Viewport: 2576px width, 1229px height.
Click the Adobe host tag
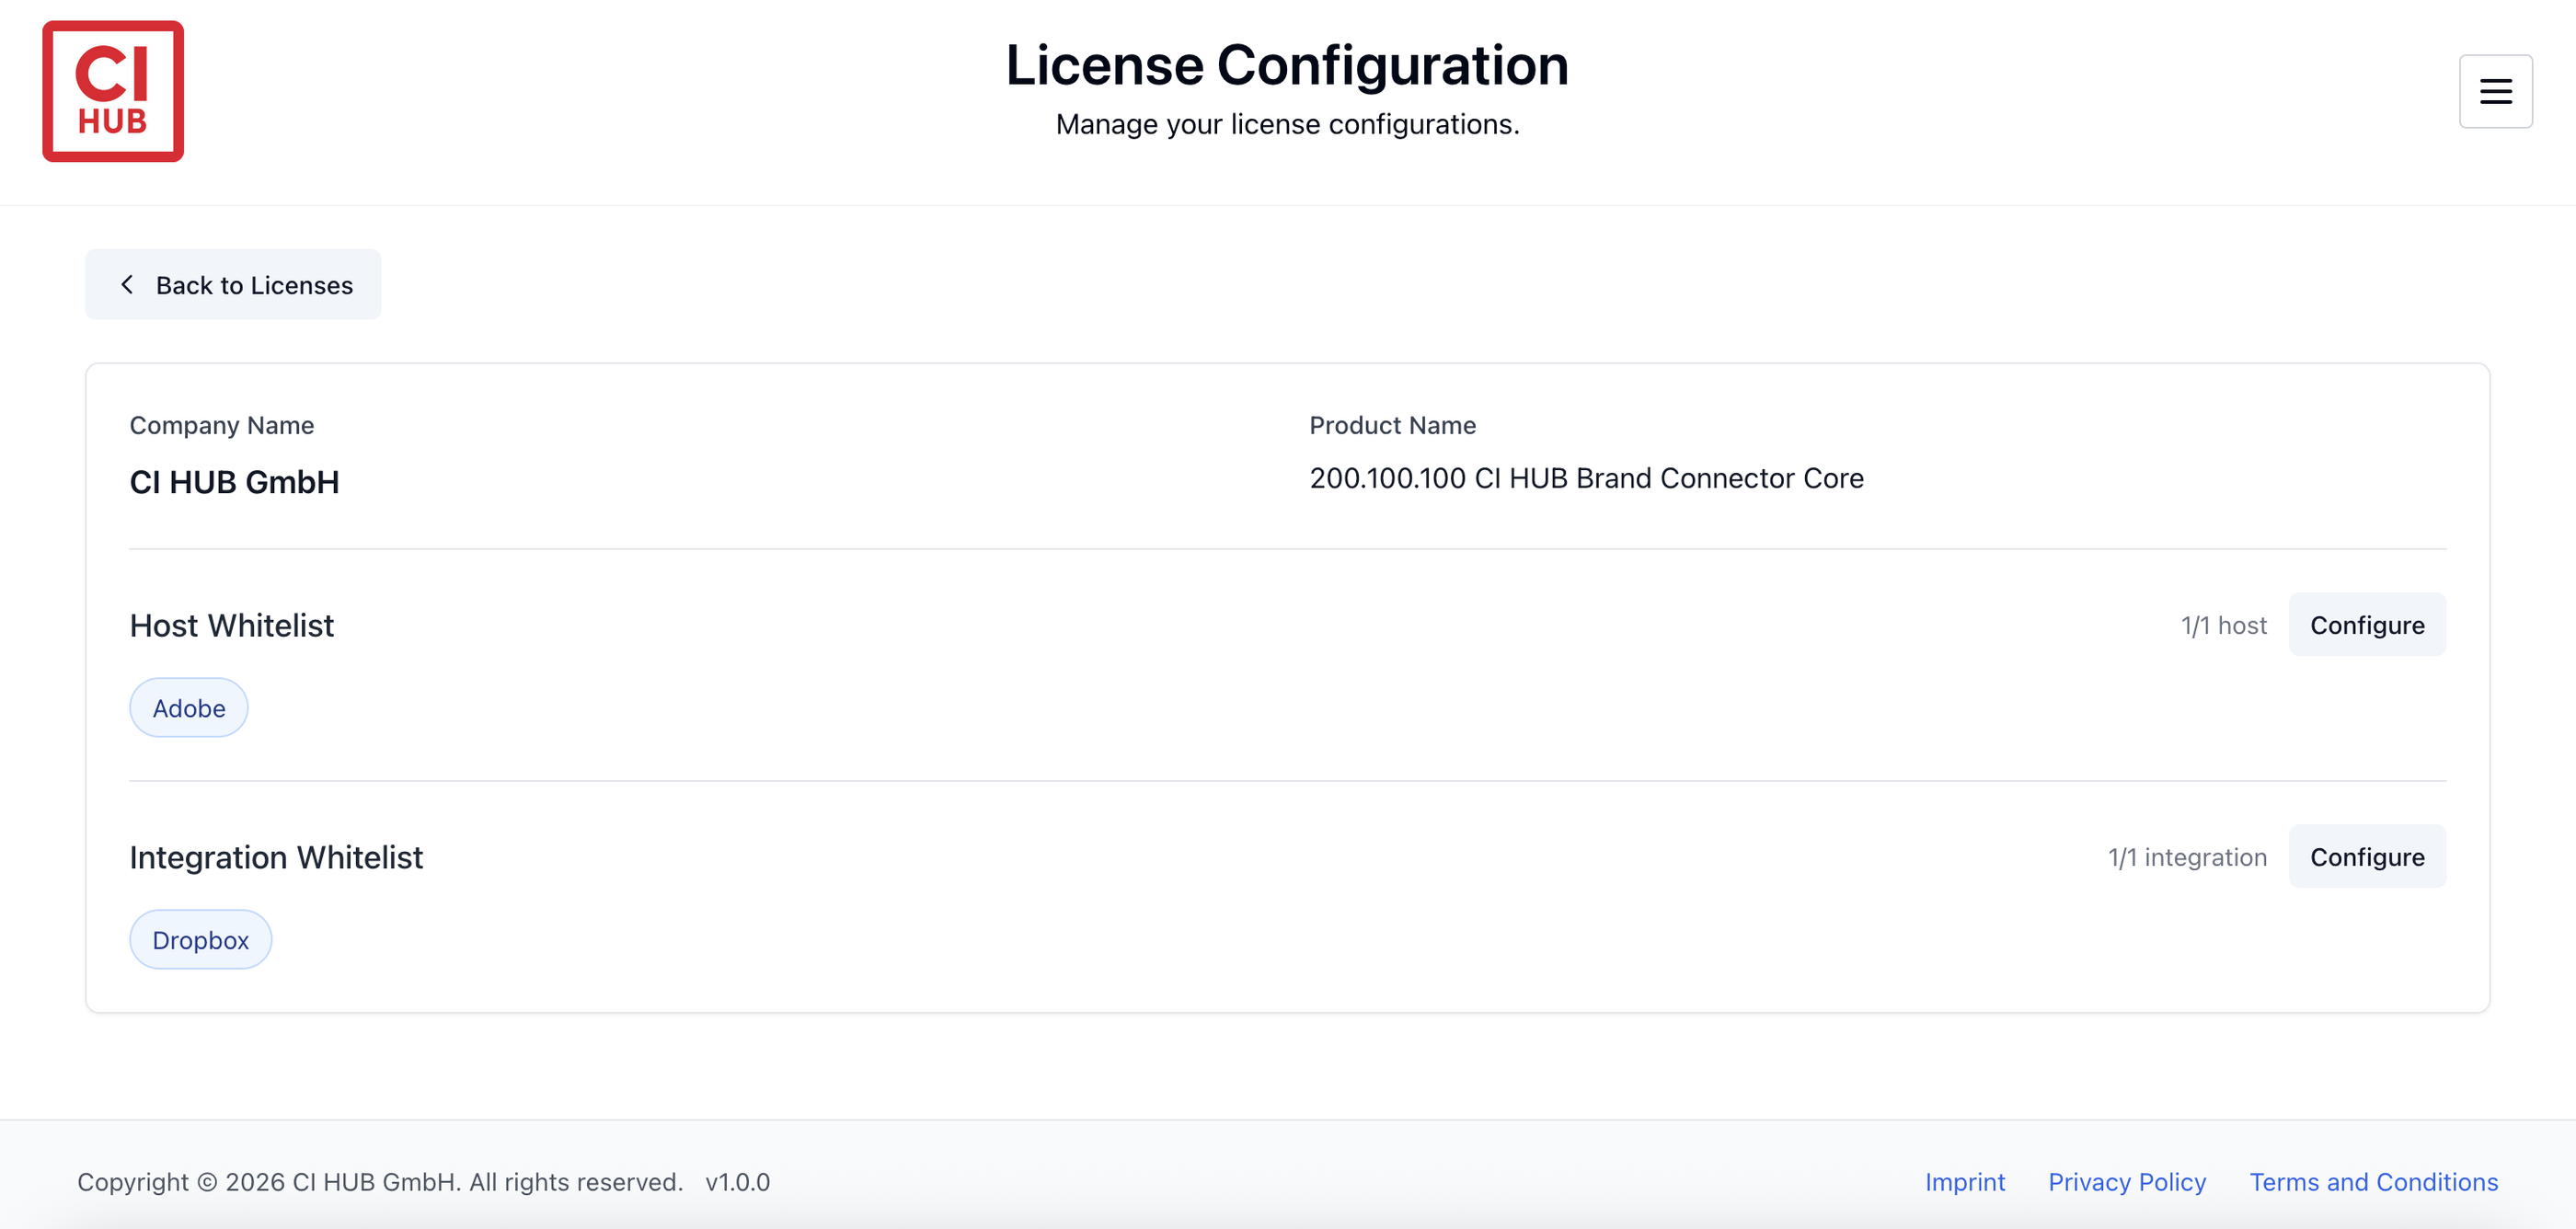(x=189, y=708)
